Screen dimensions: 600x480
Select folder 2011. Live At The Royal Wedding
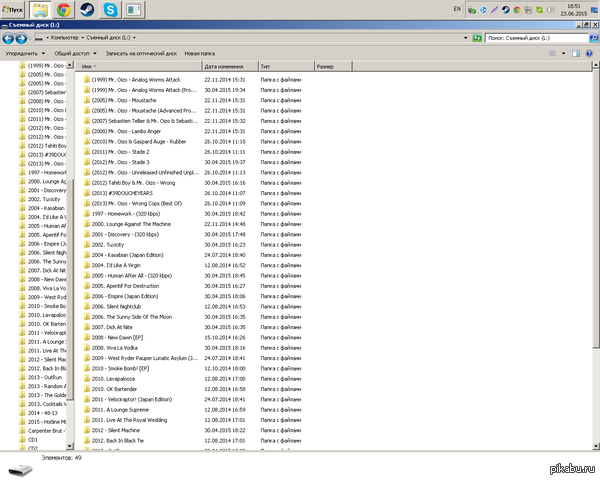pos(126,421)
